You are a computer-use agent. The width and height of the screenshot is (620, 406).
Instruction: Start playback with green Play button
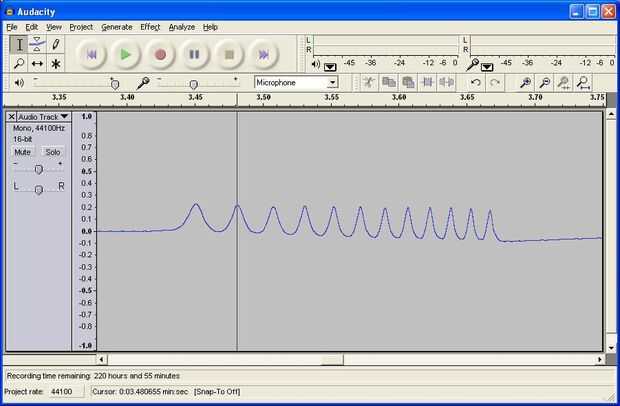[x=125, y=55]
